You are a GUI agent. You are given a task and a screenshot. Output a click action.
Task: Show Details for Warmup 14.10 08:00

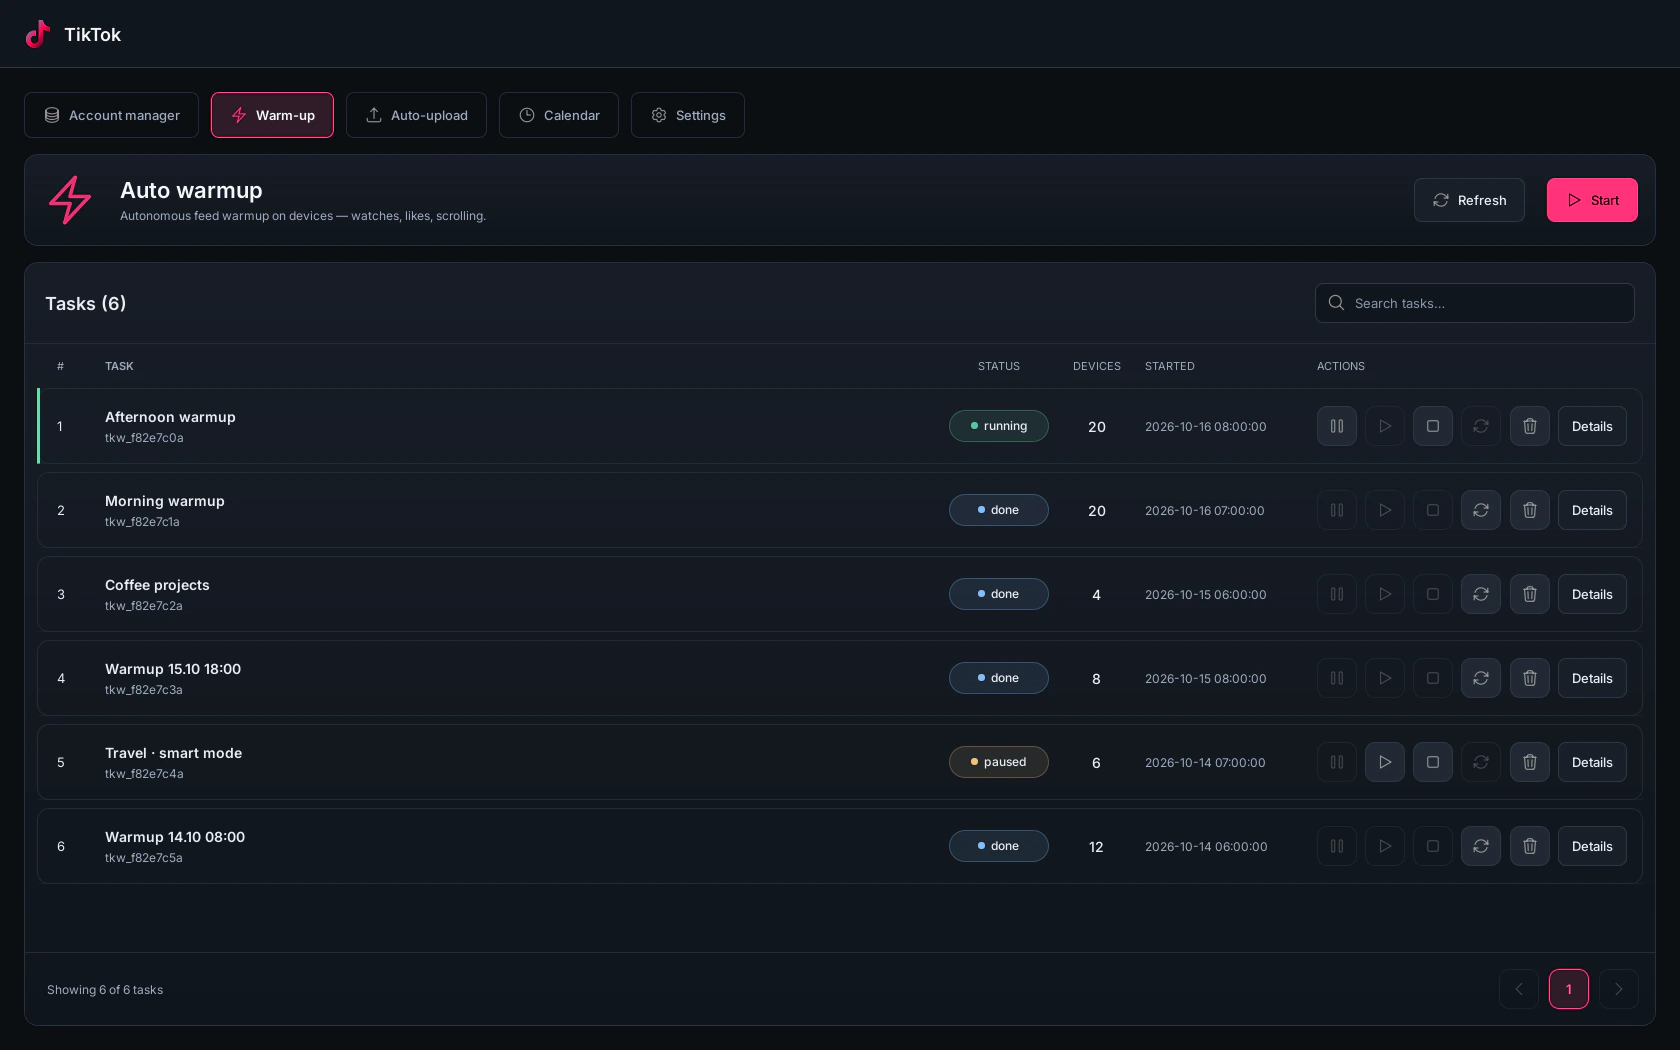click(x=1592, y=846)
